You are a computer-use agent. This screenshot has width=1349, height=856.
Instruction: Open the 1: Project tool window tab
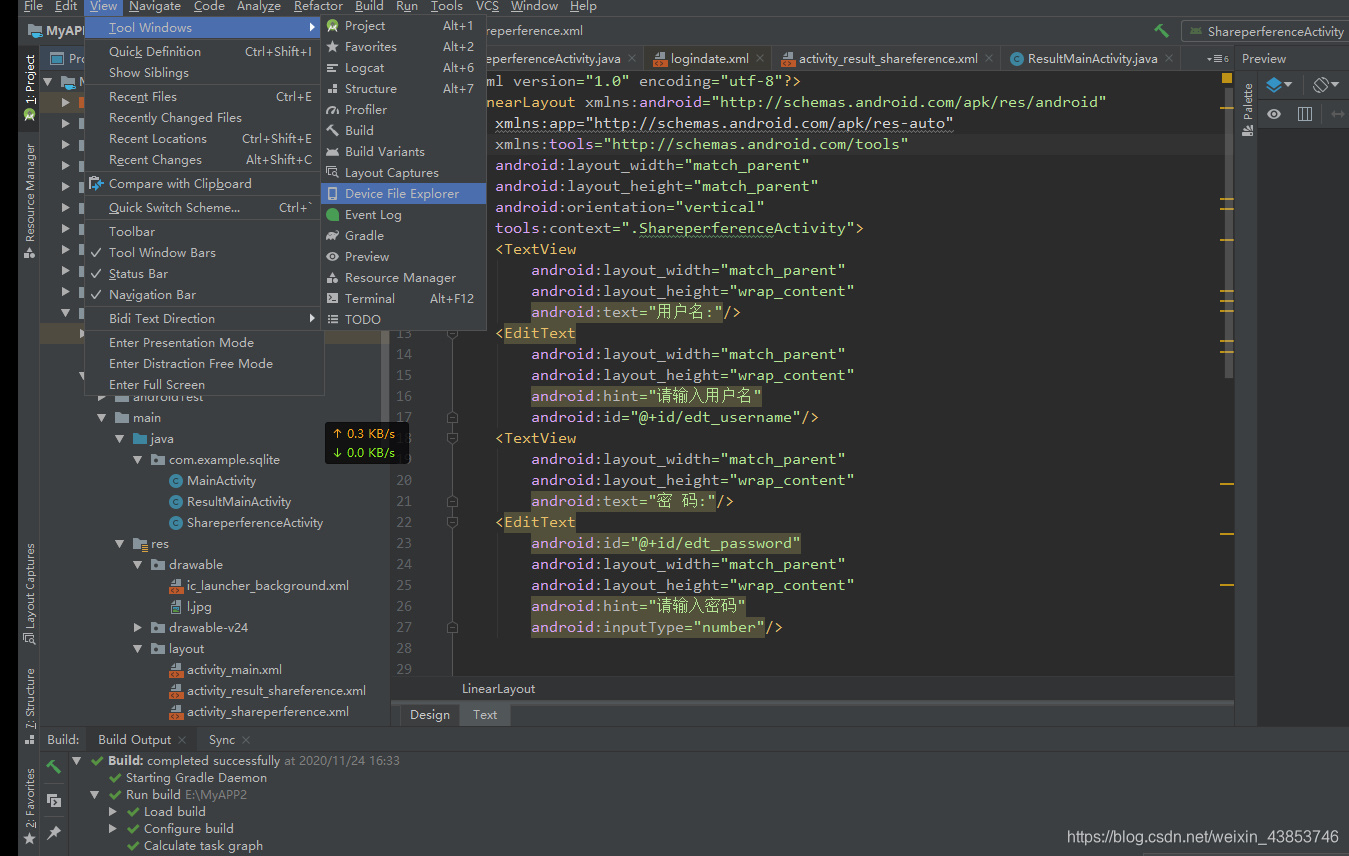tap(30, 88)
